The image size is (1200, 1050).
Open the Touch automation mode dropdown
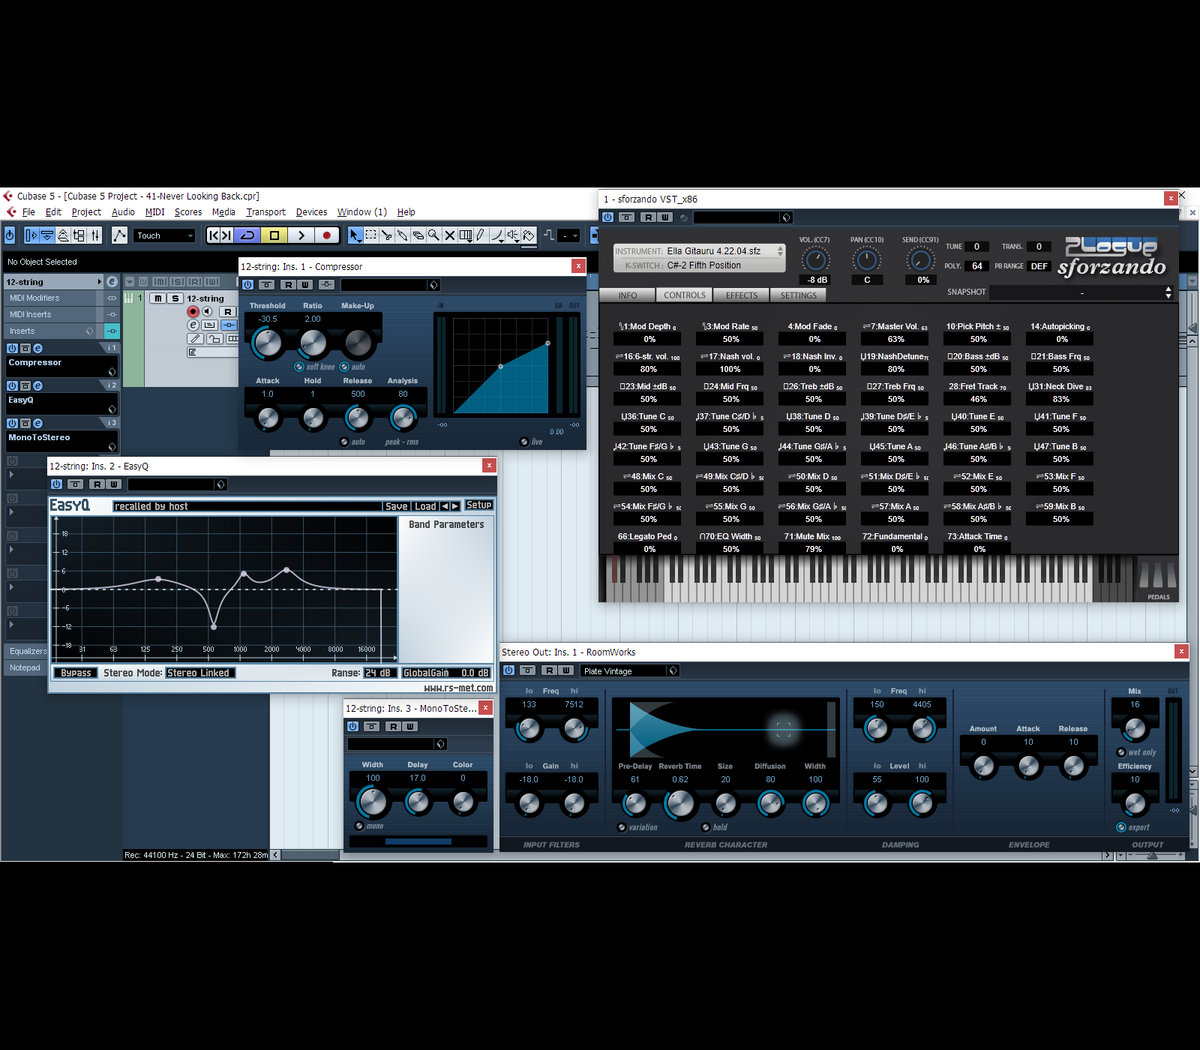point(165,236)
